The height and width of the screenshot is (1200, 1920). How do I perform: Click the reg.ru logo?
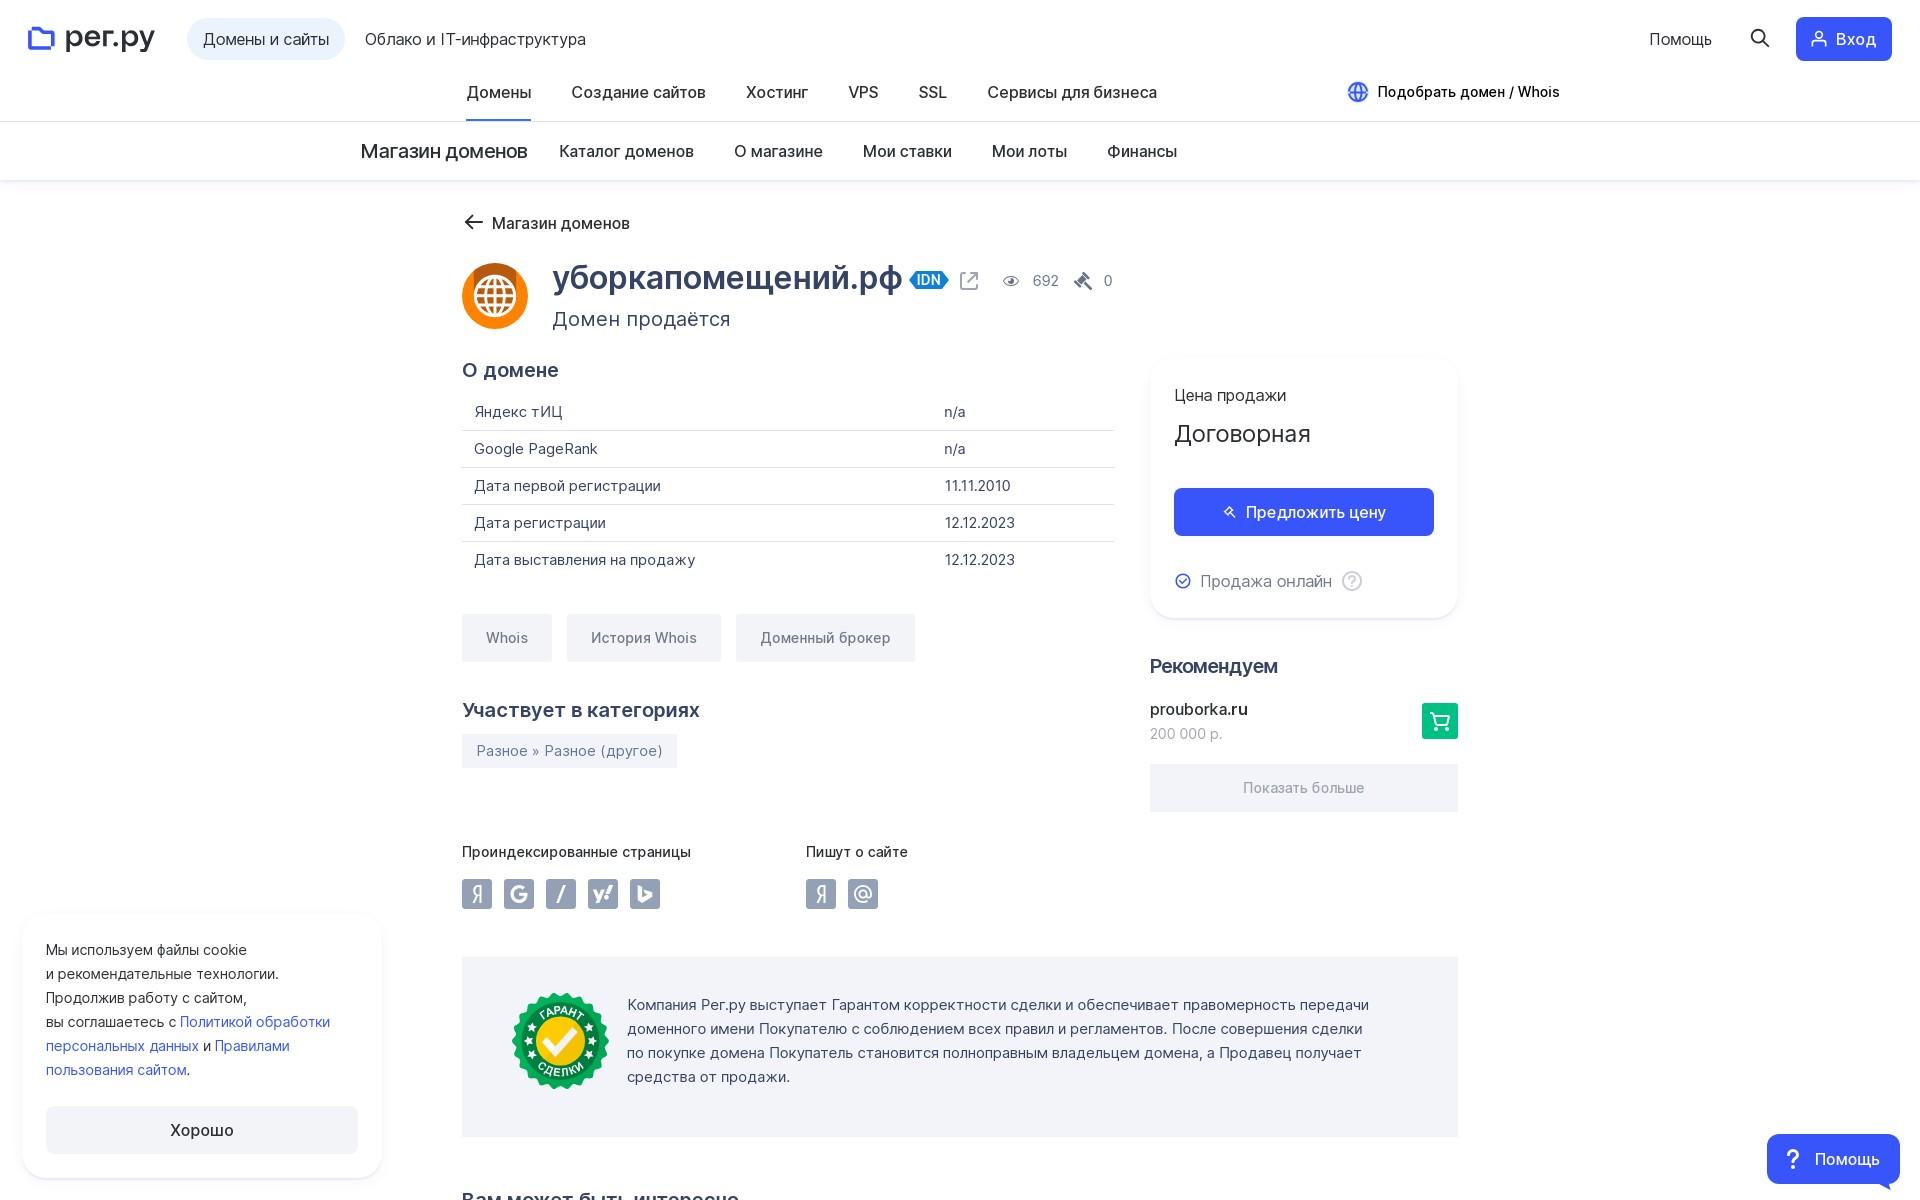tap(92, 39)
